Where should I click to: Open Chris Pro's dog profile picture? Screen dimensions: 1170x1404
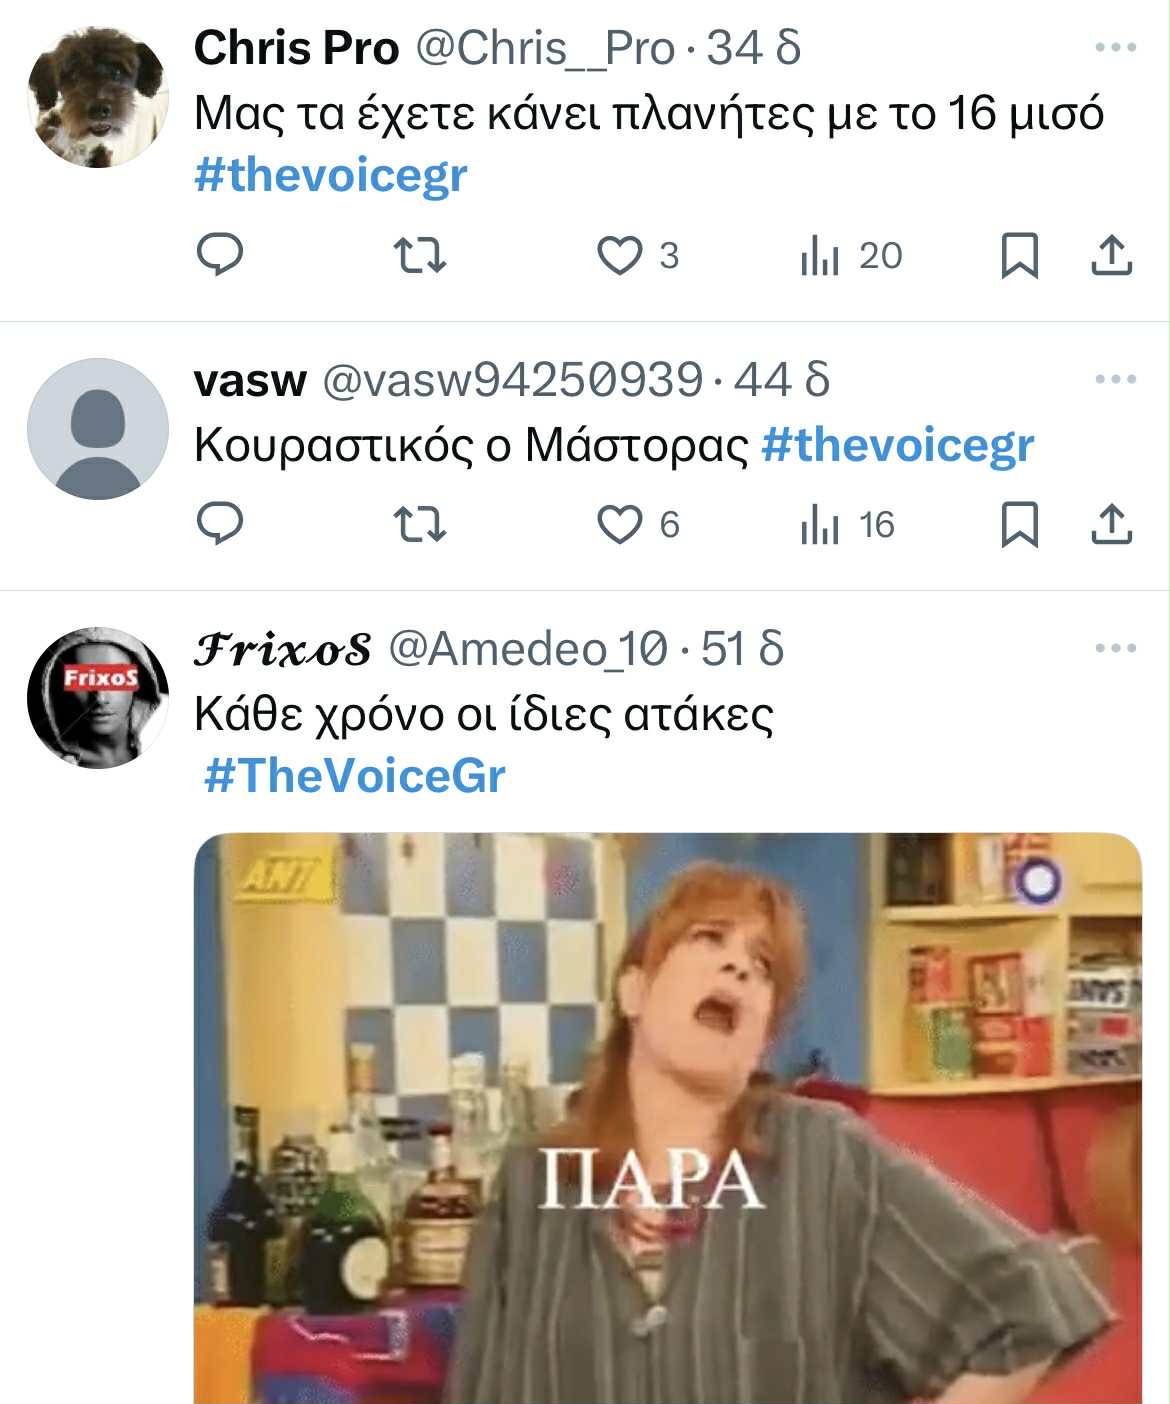click(x=98, y=97)
